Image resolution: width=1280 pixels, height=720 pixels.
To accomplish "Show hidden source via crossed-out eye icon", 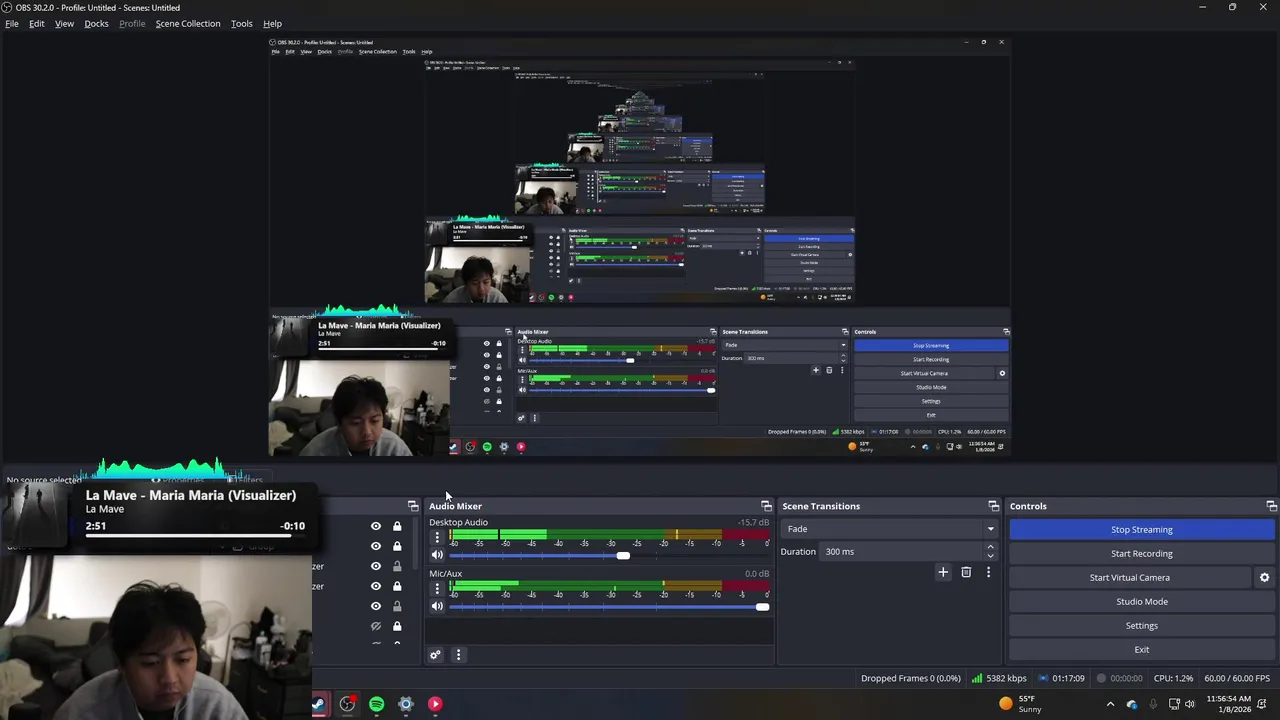I will click(x=376, y=626).
